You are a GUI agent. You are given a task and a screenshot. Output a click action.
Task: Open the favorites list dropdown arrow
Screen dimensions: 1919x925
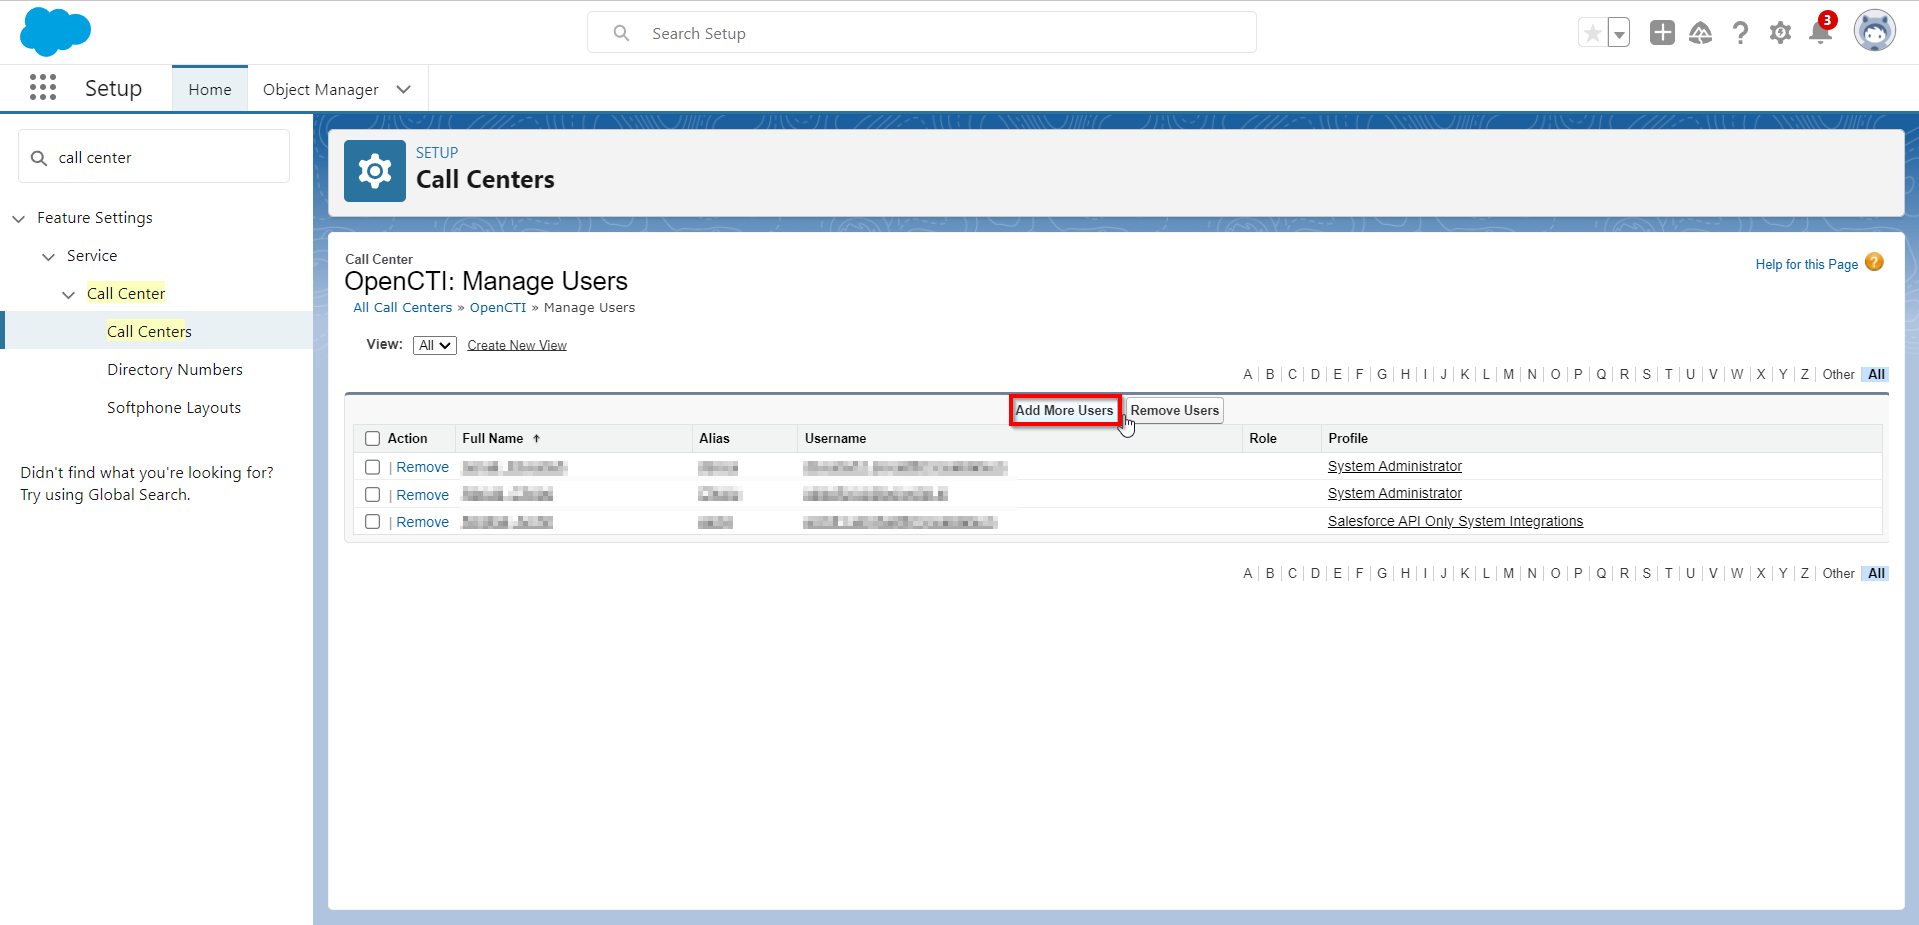point(1619,33)
